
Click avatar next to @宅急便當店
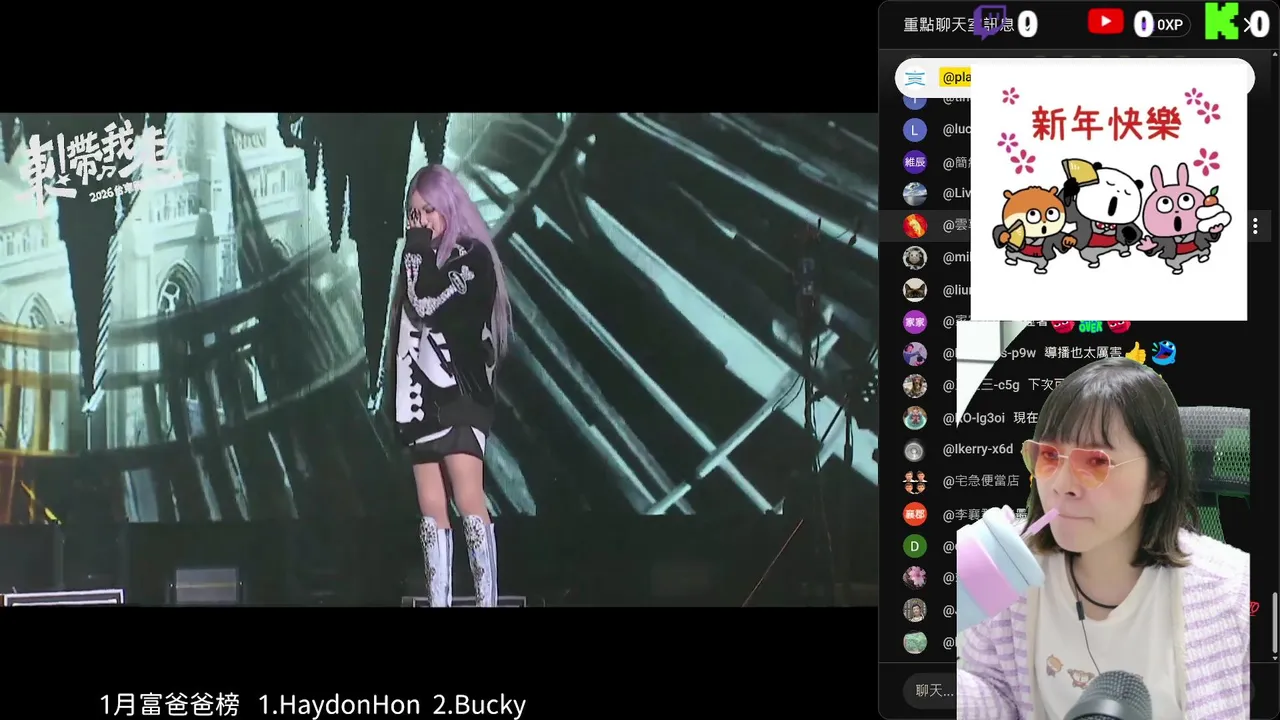[915, 482]
